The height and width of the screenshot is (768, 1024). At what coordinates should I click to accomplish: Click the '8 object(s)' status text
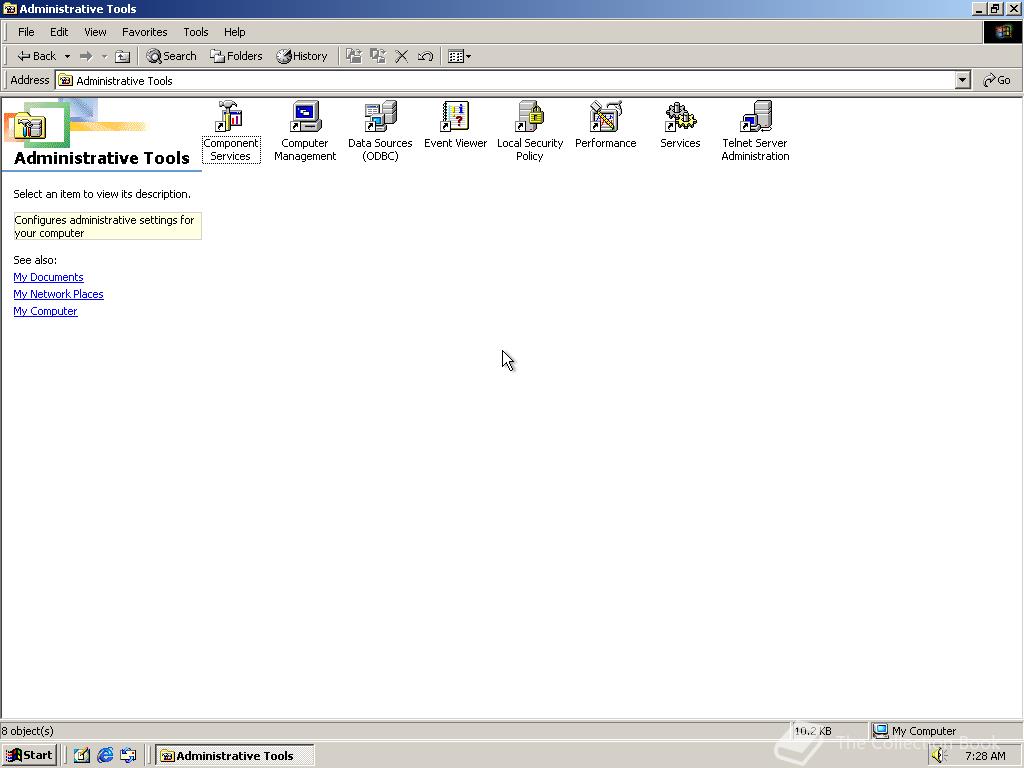point(27,731)
